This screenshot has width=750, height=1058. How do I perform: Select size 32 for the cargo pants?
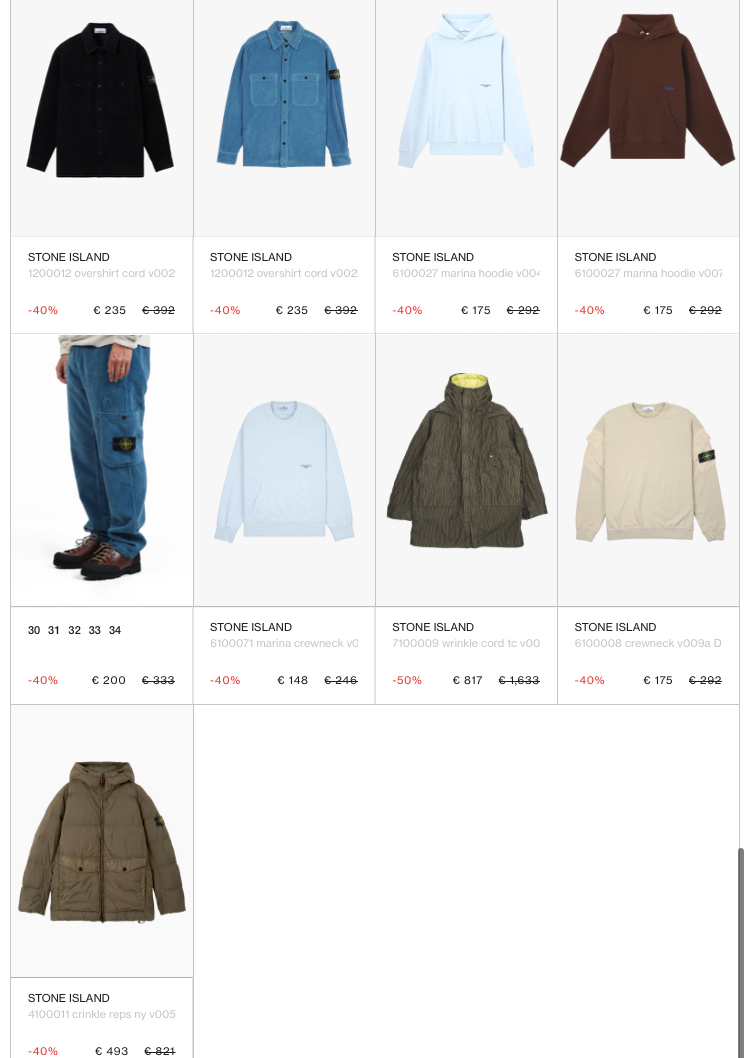pos(74,630)
